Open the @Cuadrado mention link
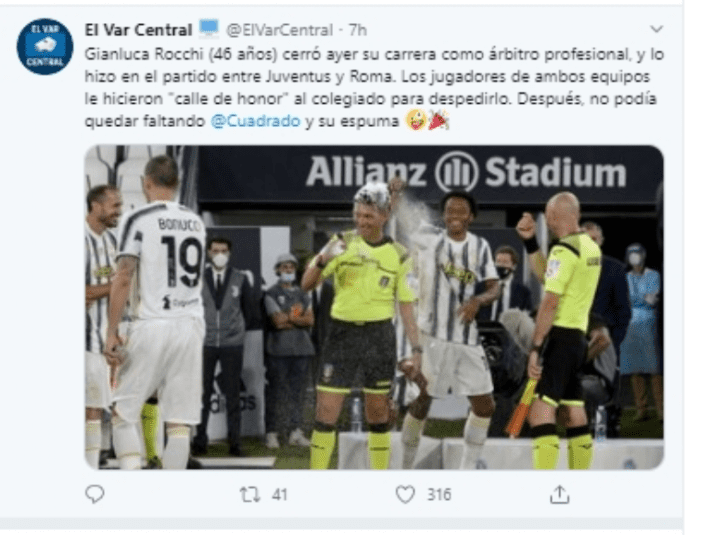Screen dimensions: 712x535 tap(256, 121)
